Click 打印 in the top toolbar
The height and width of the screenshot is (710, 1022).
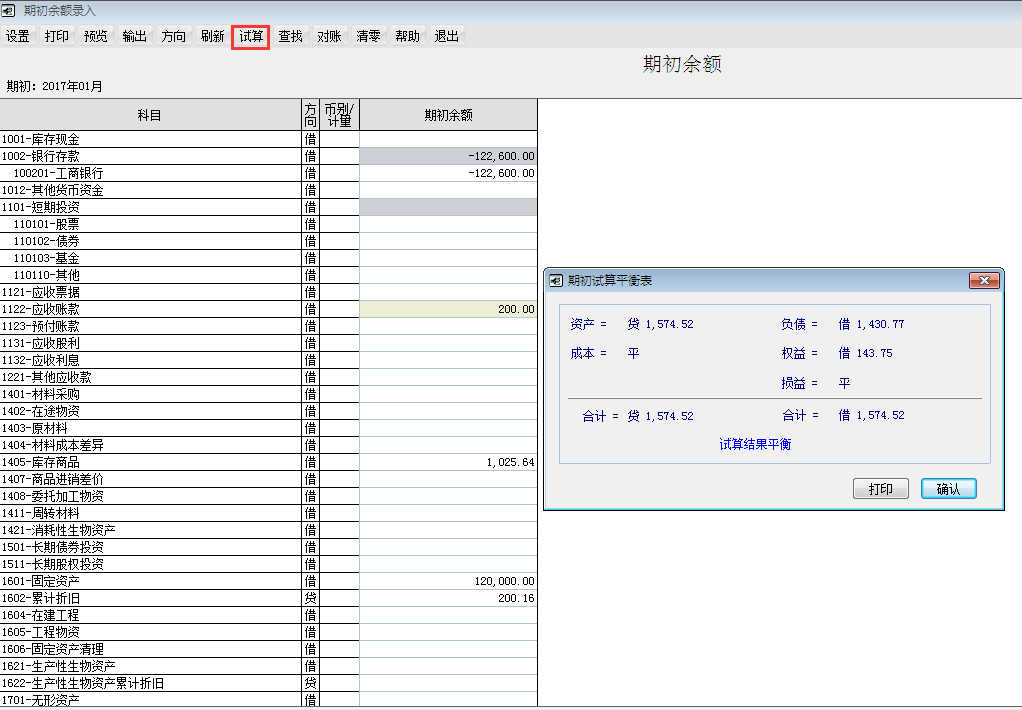coord(57,37)
